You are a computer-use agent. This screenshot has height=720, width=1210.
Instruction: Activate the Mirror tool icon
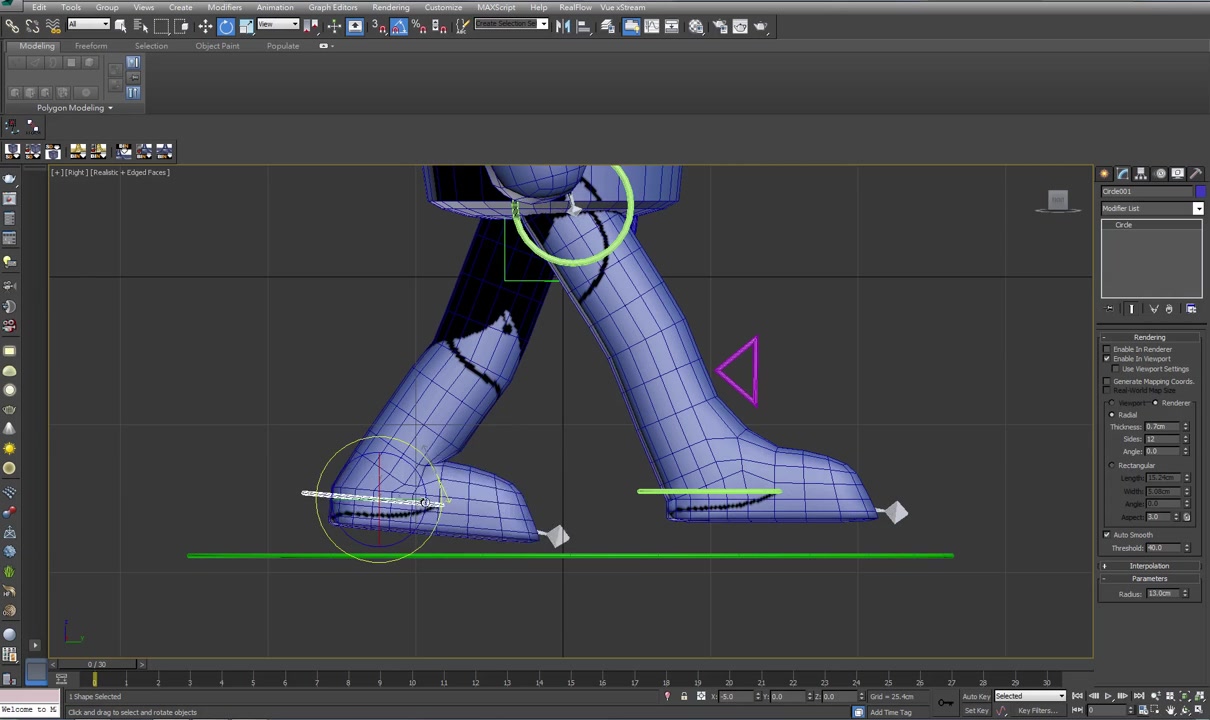[x=561, y=26]
